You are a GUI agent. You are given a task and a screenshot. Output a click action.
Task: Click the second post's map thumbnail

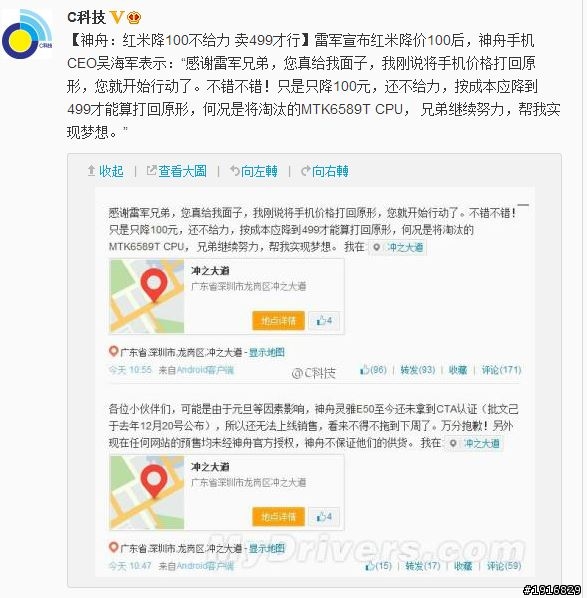click(x=147, y=492)
